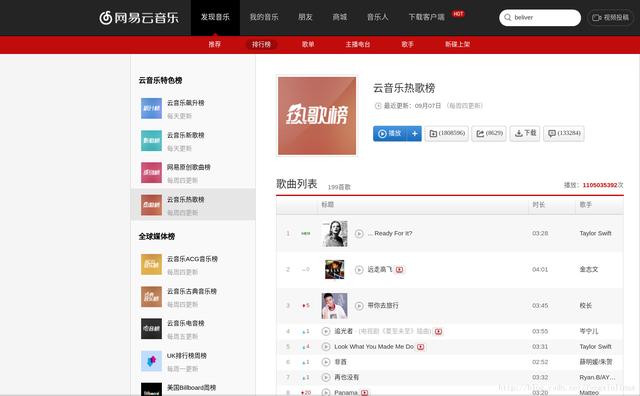Image resolution: width=640 pixels, height=396 pixels.
Task: Open the MV icon next to 追光者
Action: click(x=438, y=331)
